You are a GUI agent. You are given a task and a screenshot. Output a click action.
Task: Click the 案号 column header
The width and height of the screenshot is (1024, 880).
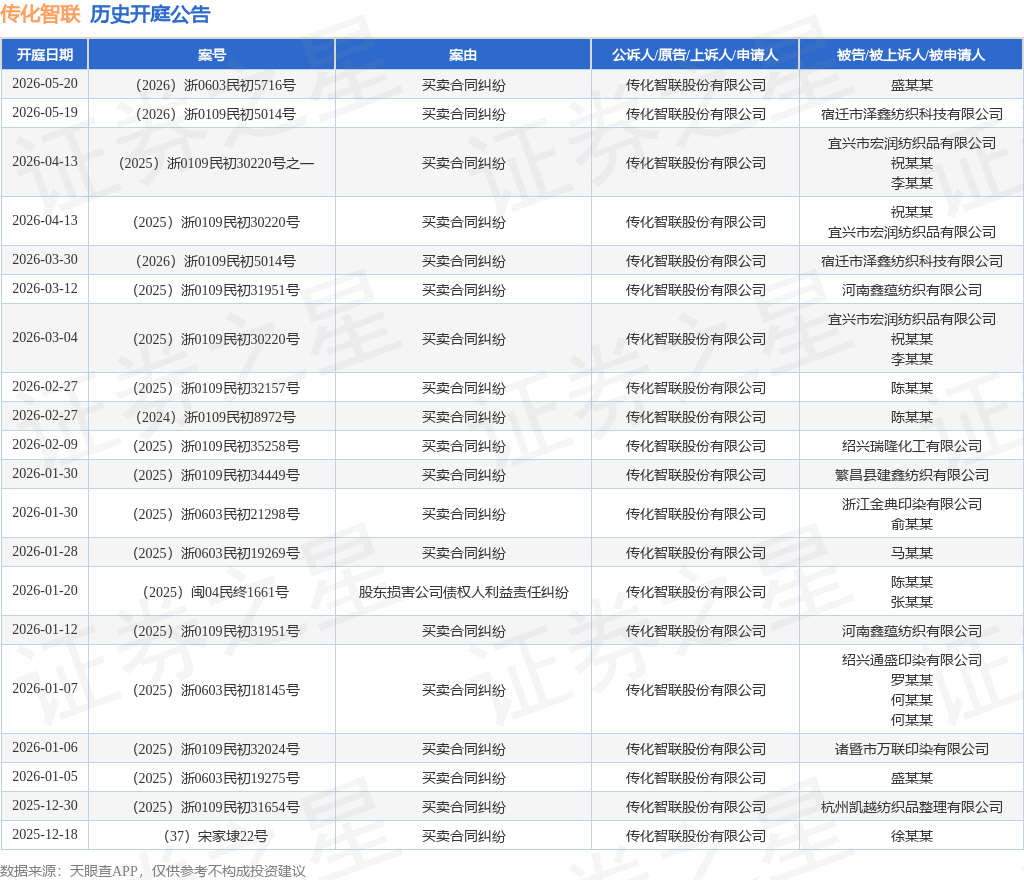(x=212, y=55)
